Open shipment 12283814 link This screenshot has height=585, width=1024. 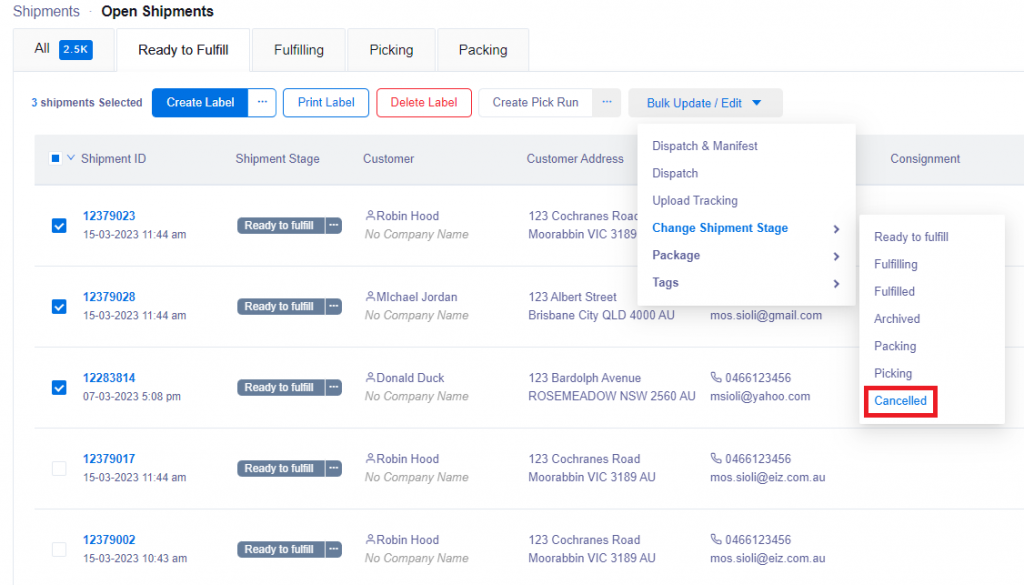pos(109,377)
